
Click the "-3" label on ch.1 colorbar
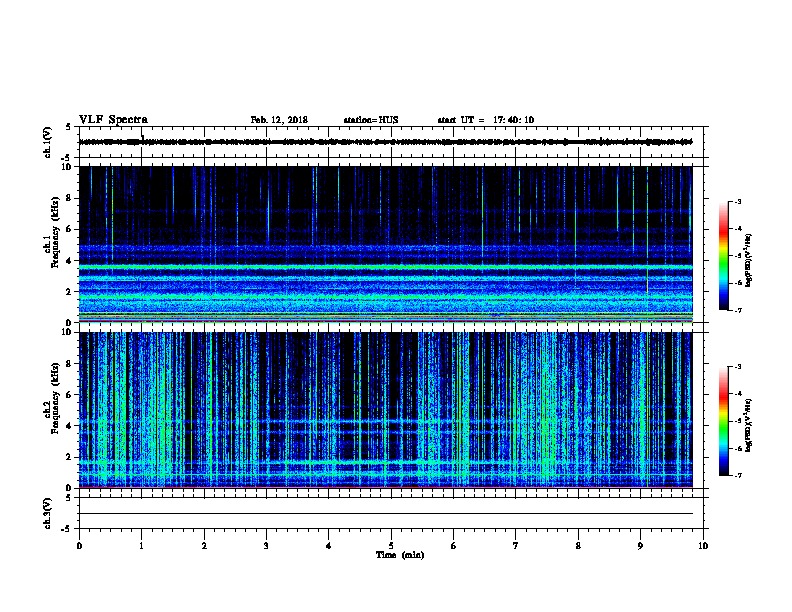click(x=738, y=202)
